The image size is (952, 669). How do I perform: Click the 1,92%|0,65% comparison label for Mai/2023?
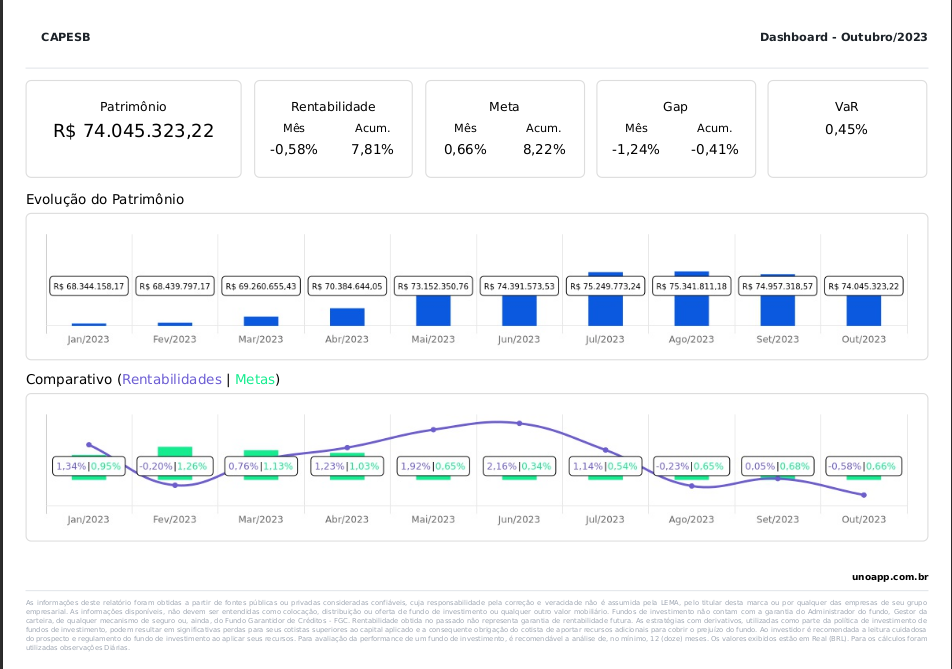(433, 466)
